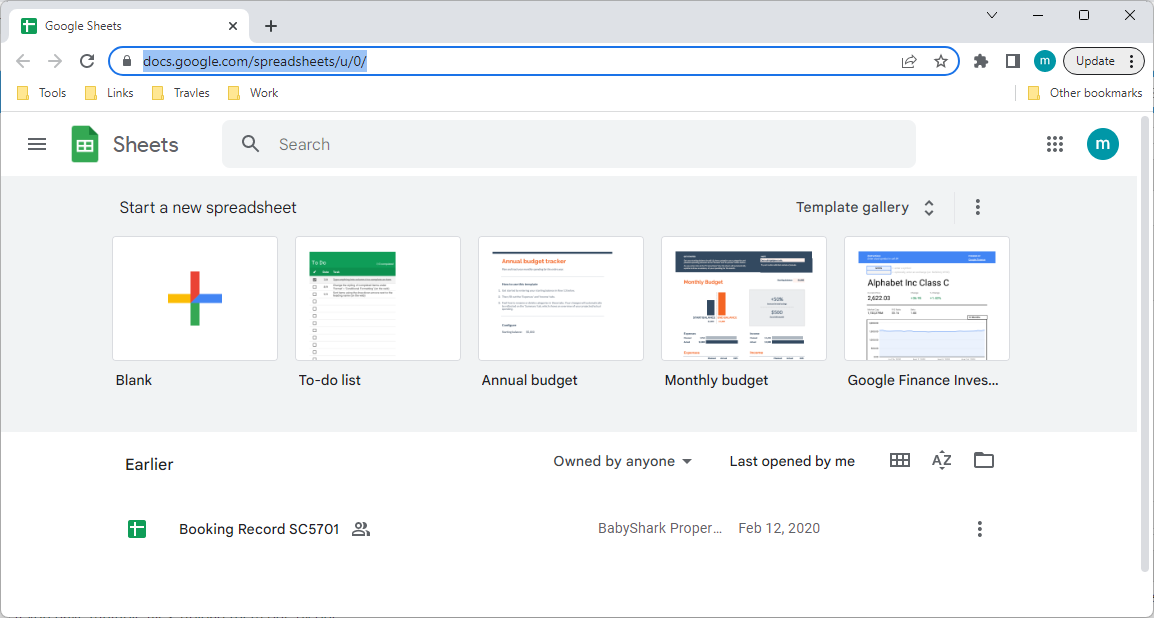1154x618 pixels.
Task: Open the file picker folder icon
Action: (x=984, y=460)
